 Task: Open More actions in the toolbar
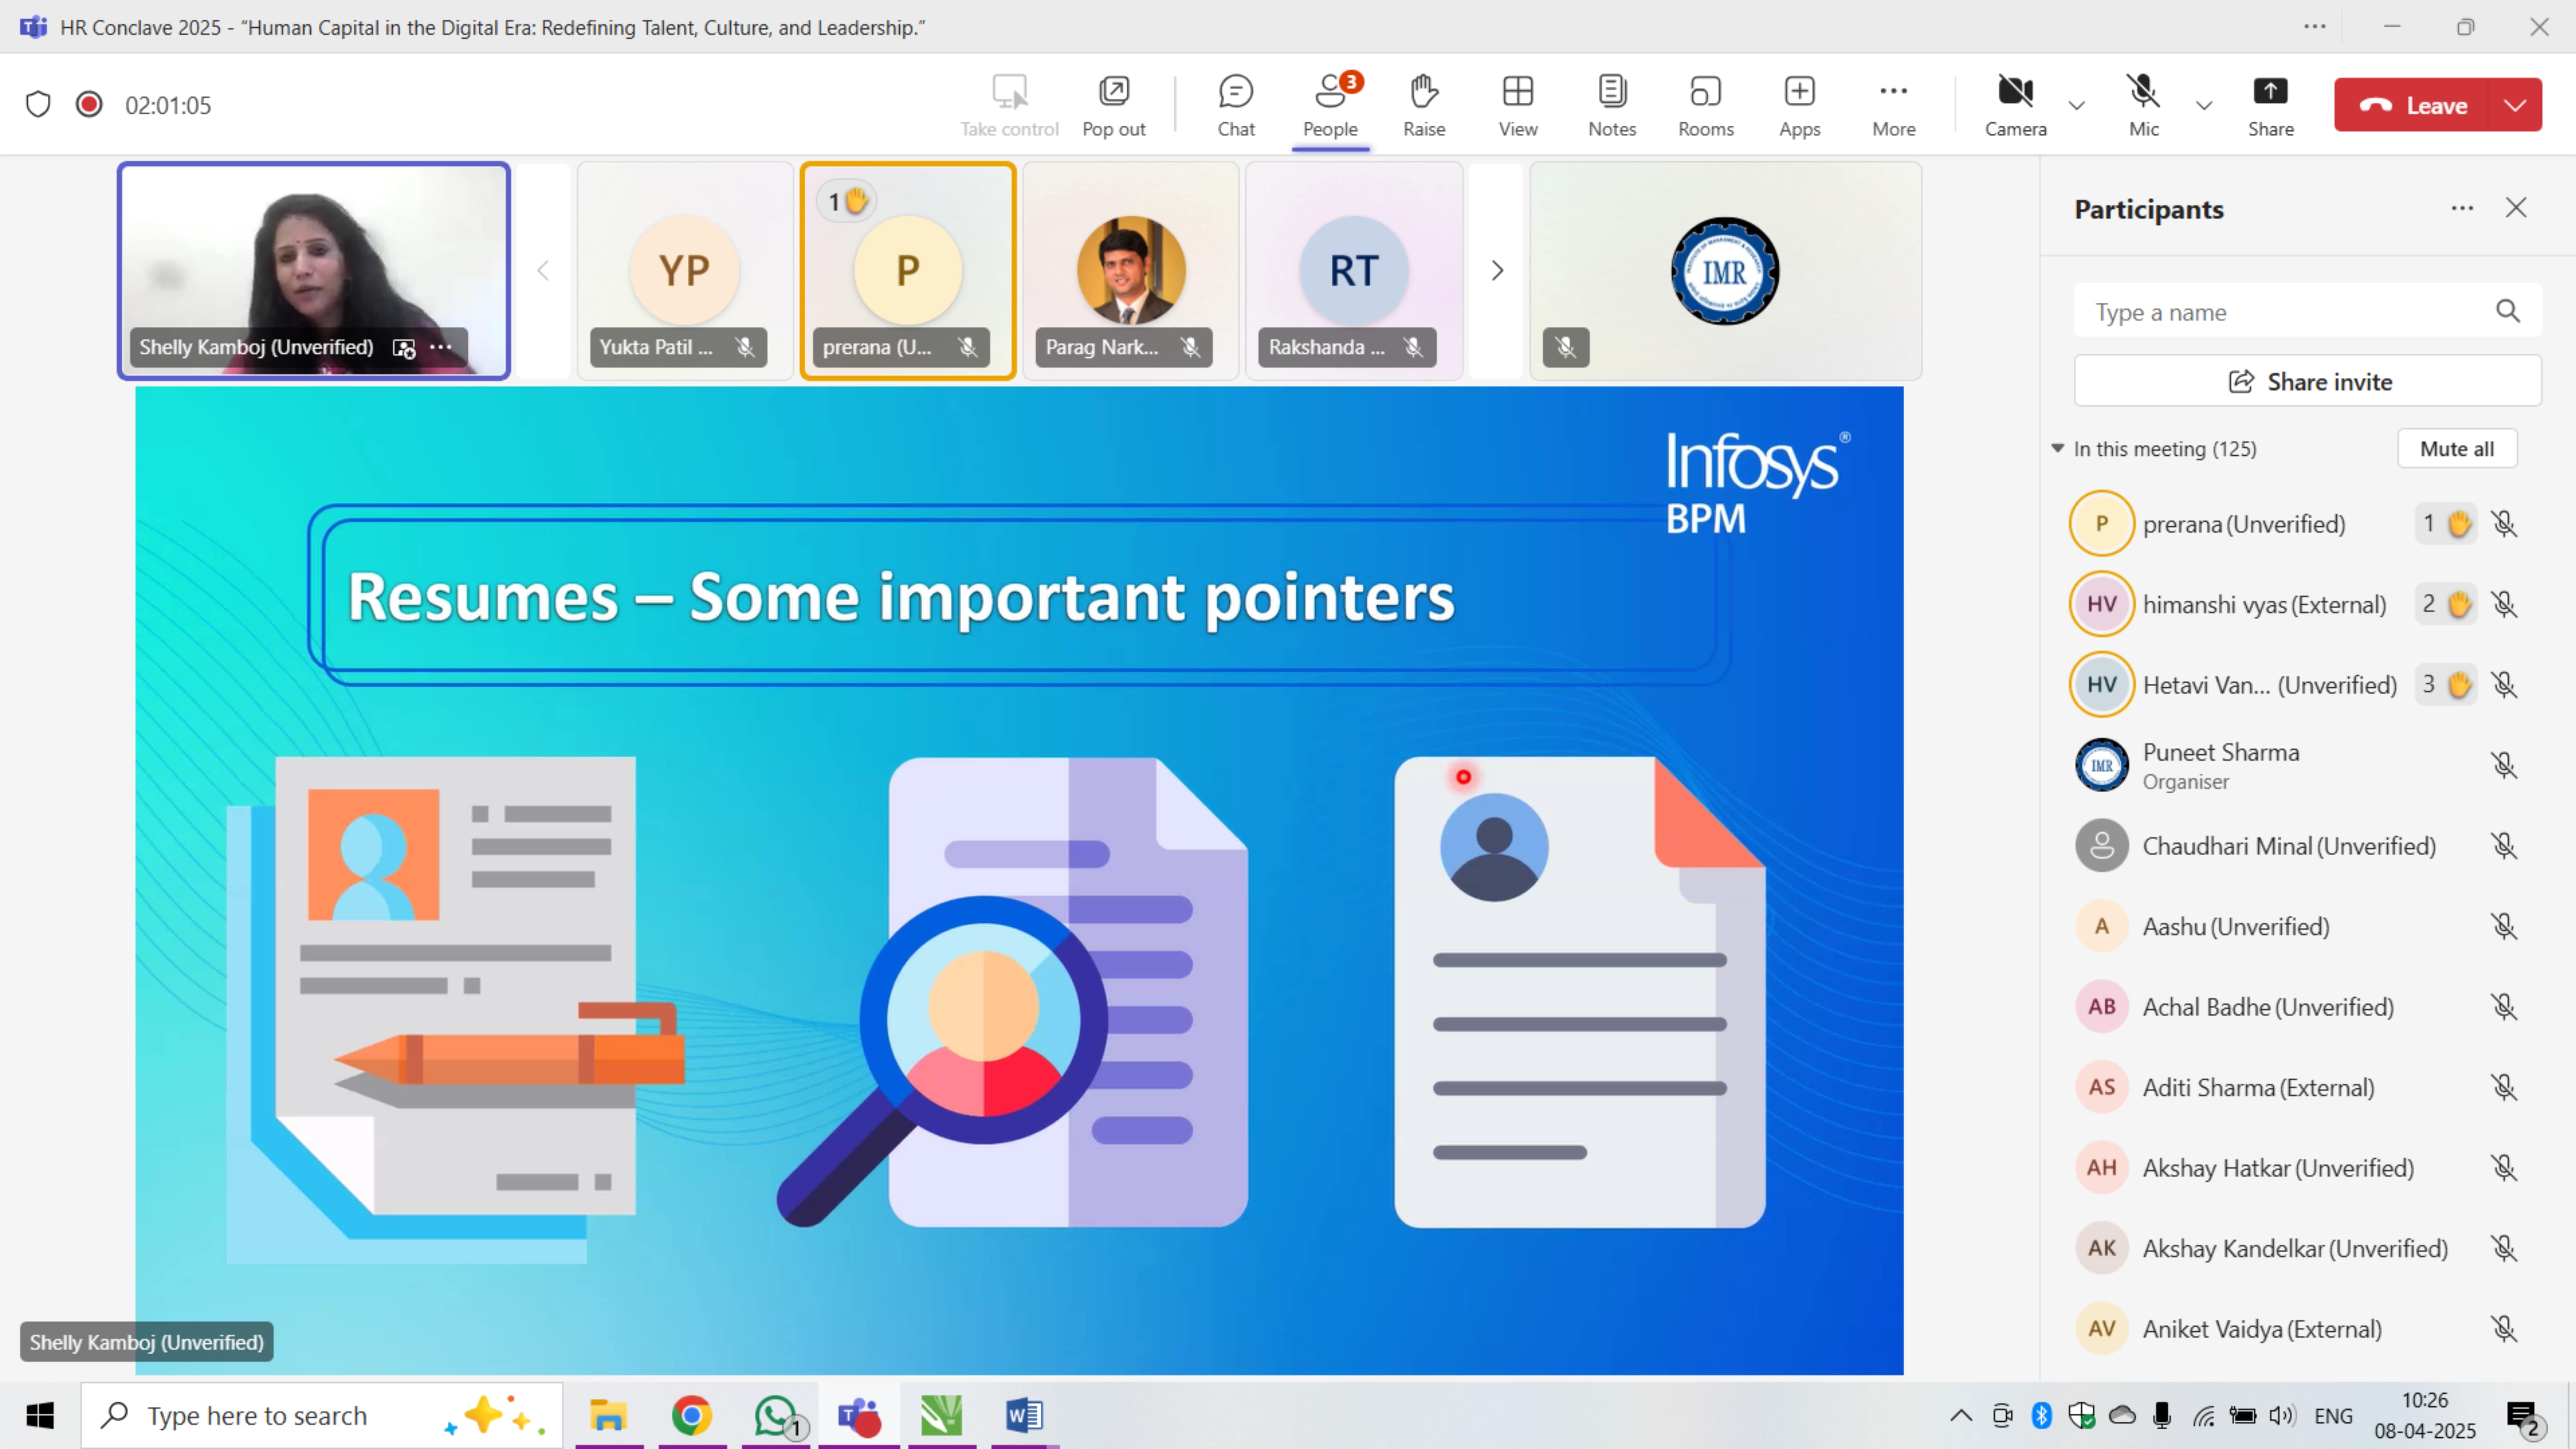[x=1894, y=105]
